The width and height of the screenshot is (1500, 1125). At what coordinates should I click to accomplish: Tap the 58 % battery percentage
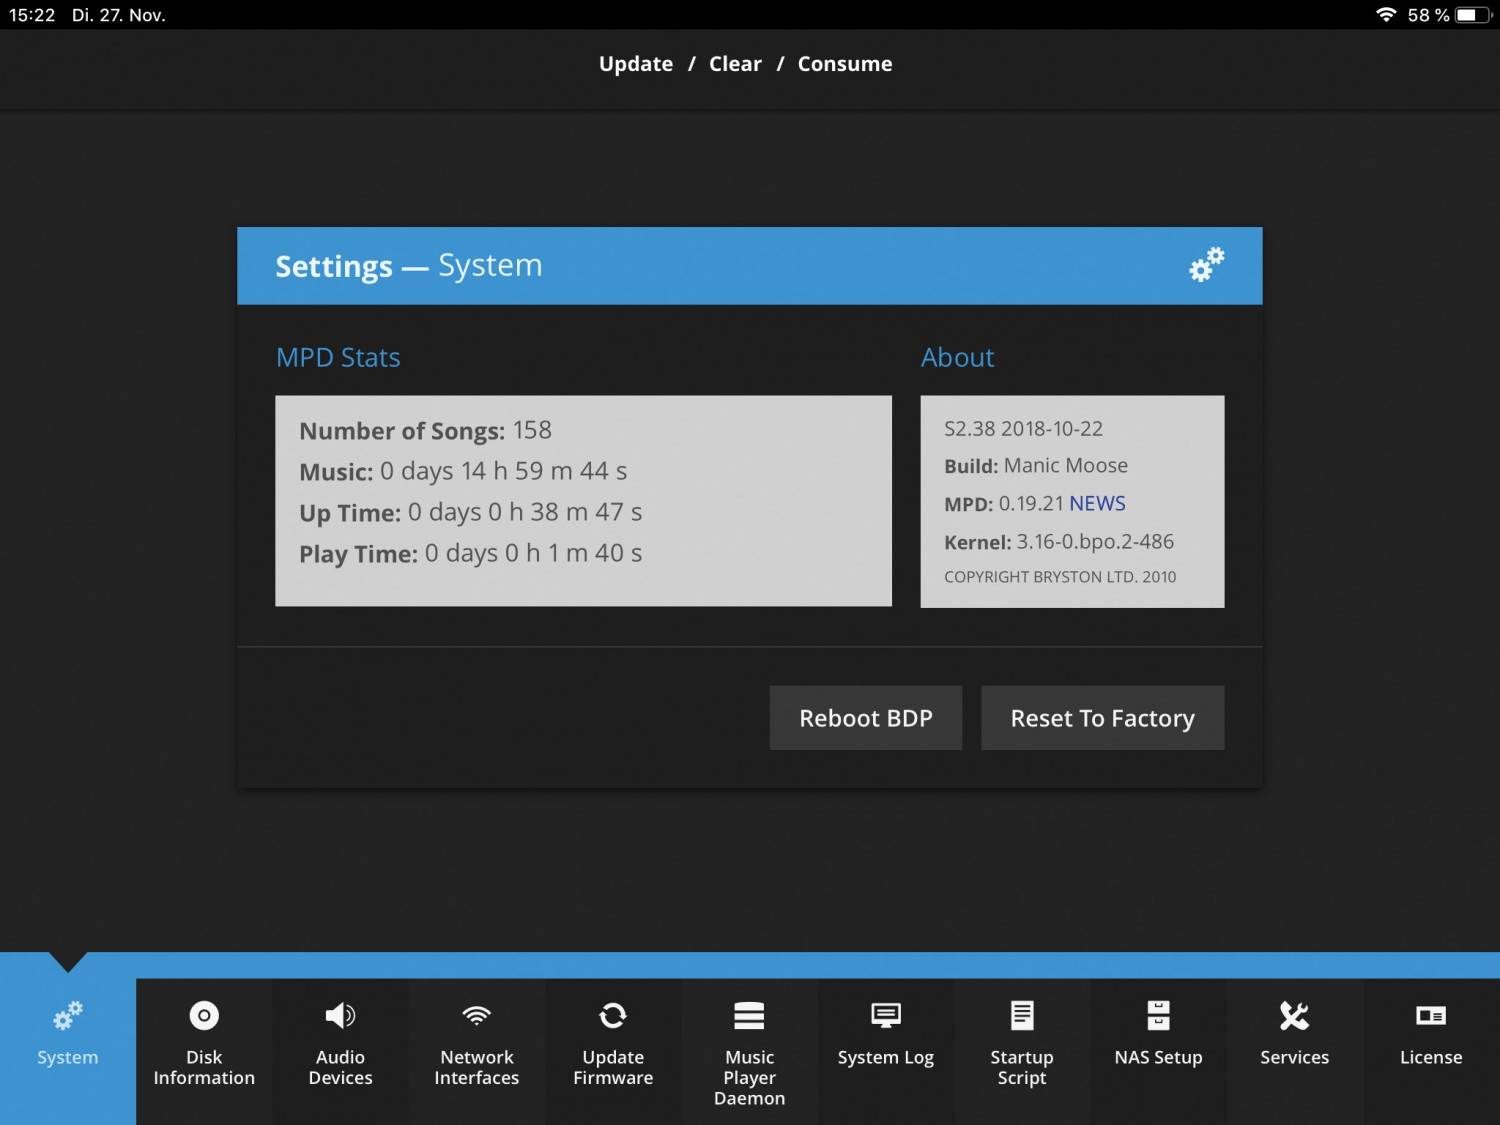pos(1428,15)
